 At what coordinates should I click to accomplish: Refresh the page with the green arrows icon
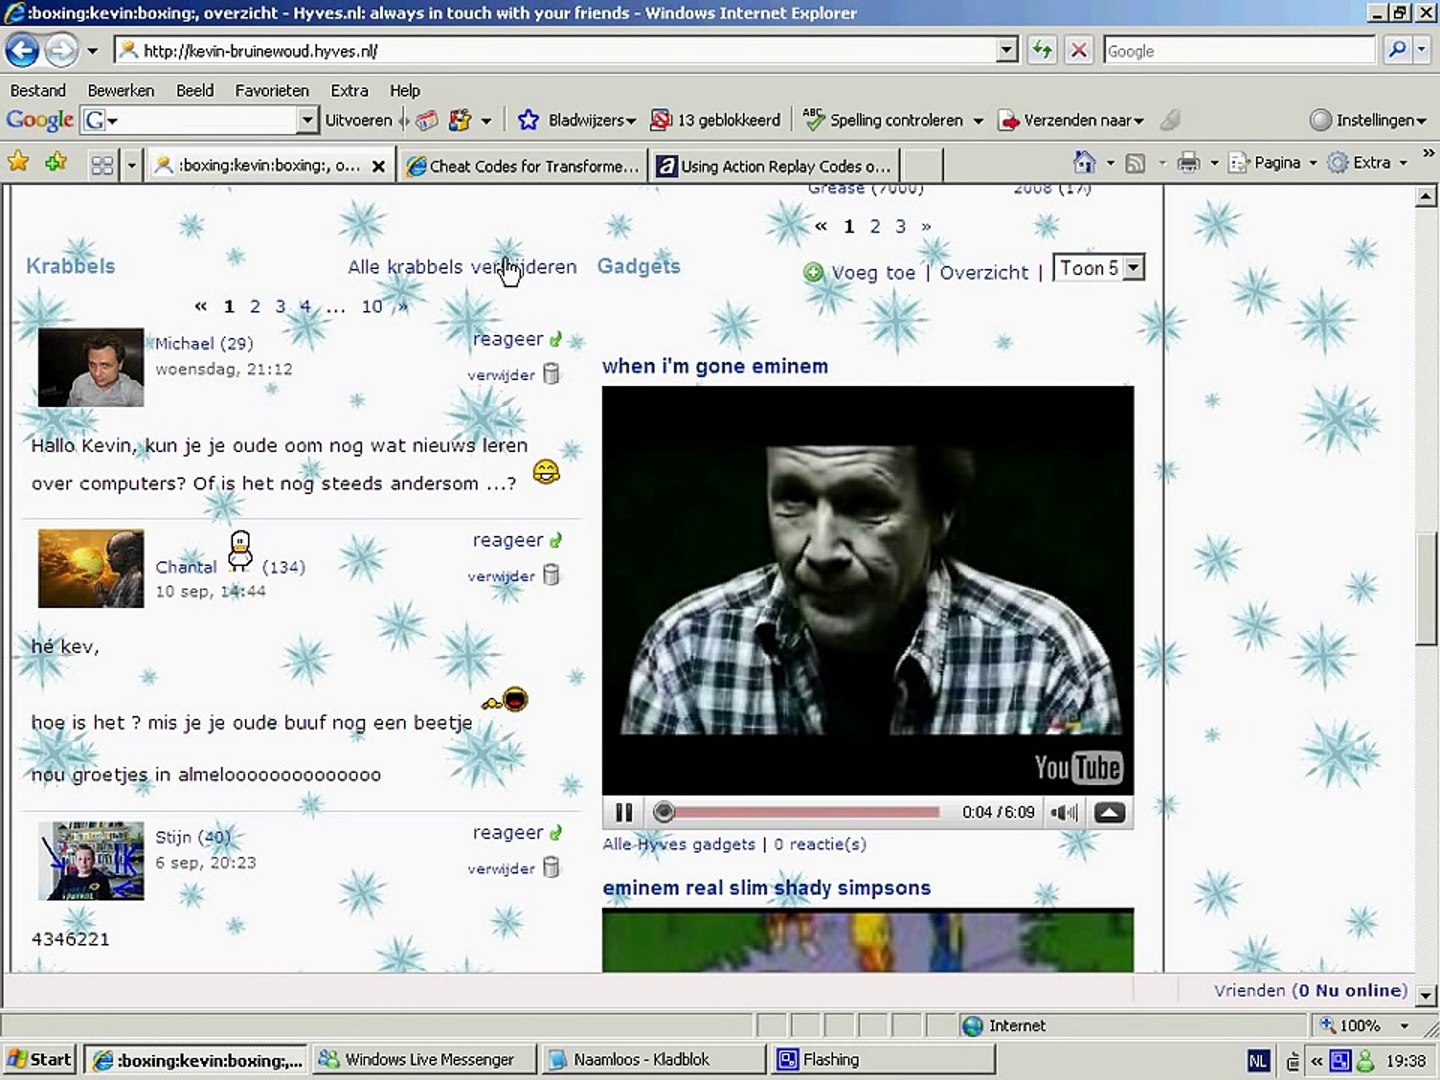1042,50
